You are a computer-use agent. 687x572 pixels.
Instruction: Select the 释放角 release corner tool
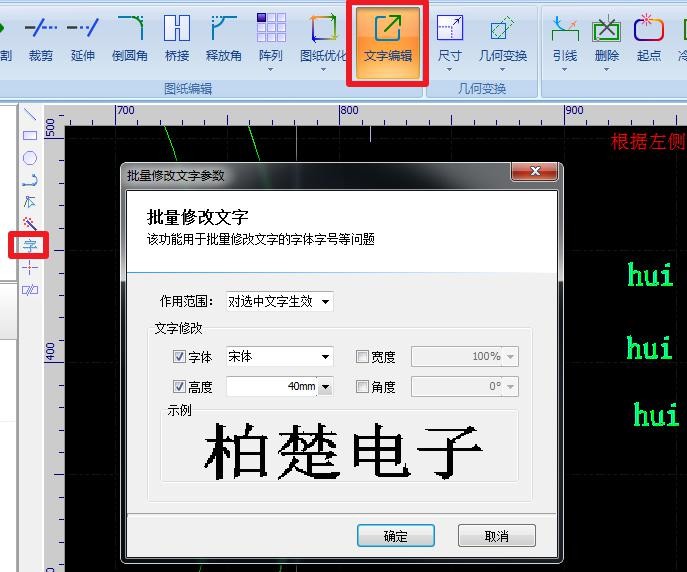click(x=223, y=38)
